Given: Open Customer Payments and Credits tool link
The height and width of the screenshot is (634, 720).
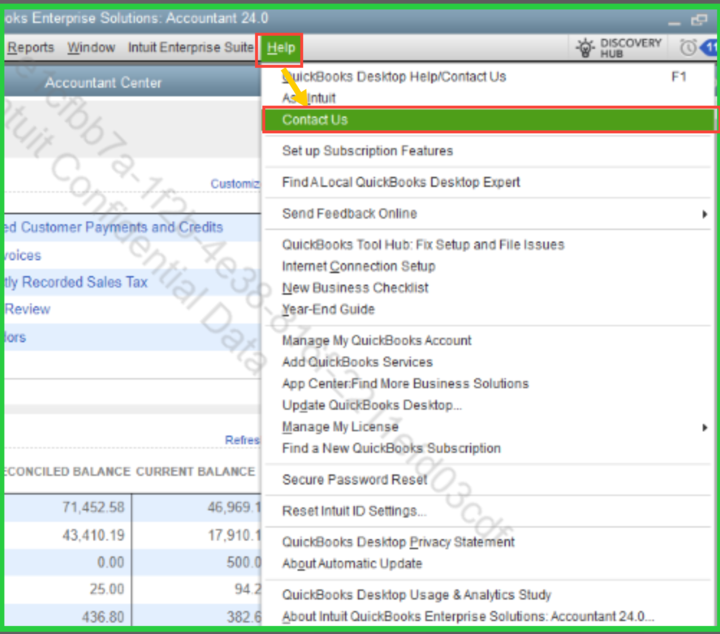Looking at the screenshot, I should point(114,227).
